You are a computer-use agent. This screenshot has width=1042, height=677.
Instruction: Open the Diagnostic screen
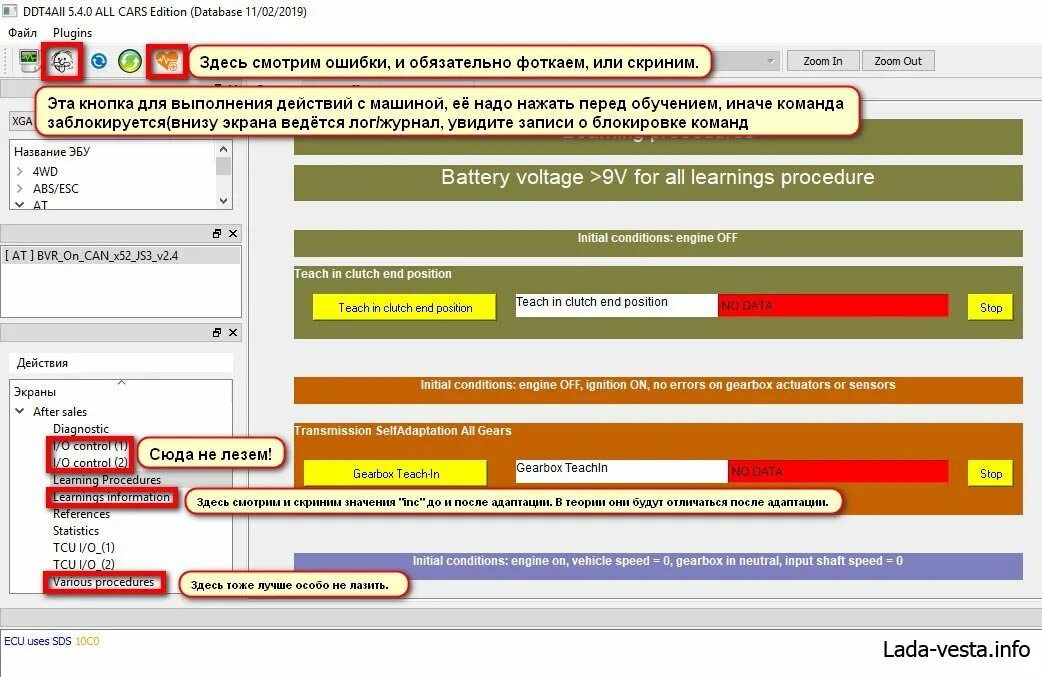coord(80,429)
